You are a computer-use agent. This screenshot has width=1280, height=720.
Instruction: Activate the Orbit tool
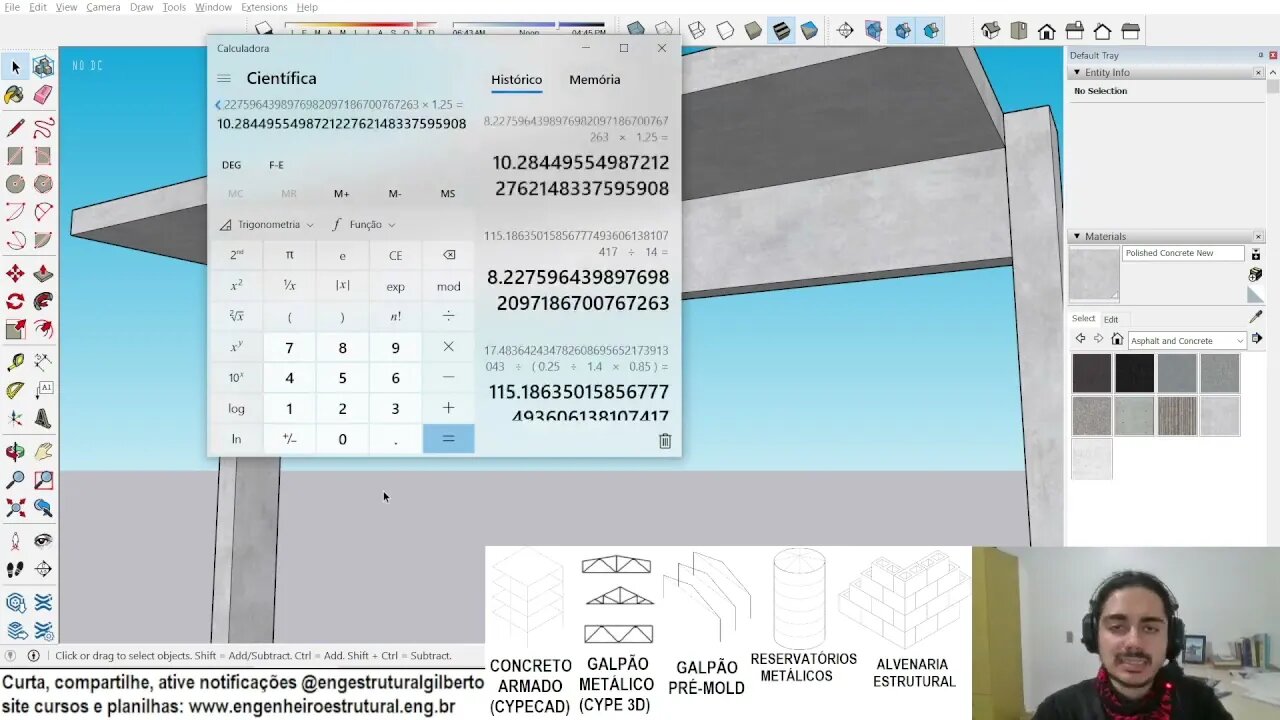[x=15, y=452]
